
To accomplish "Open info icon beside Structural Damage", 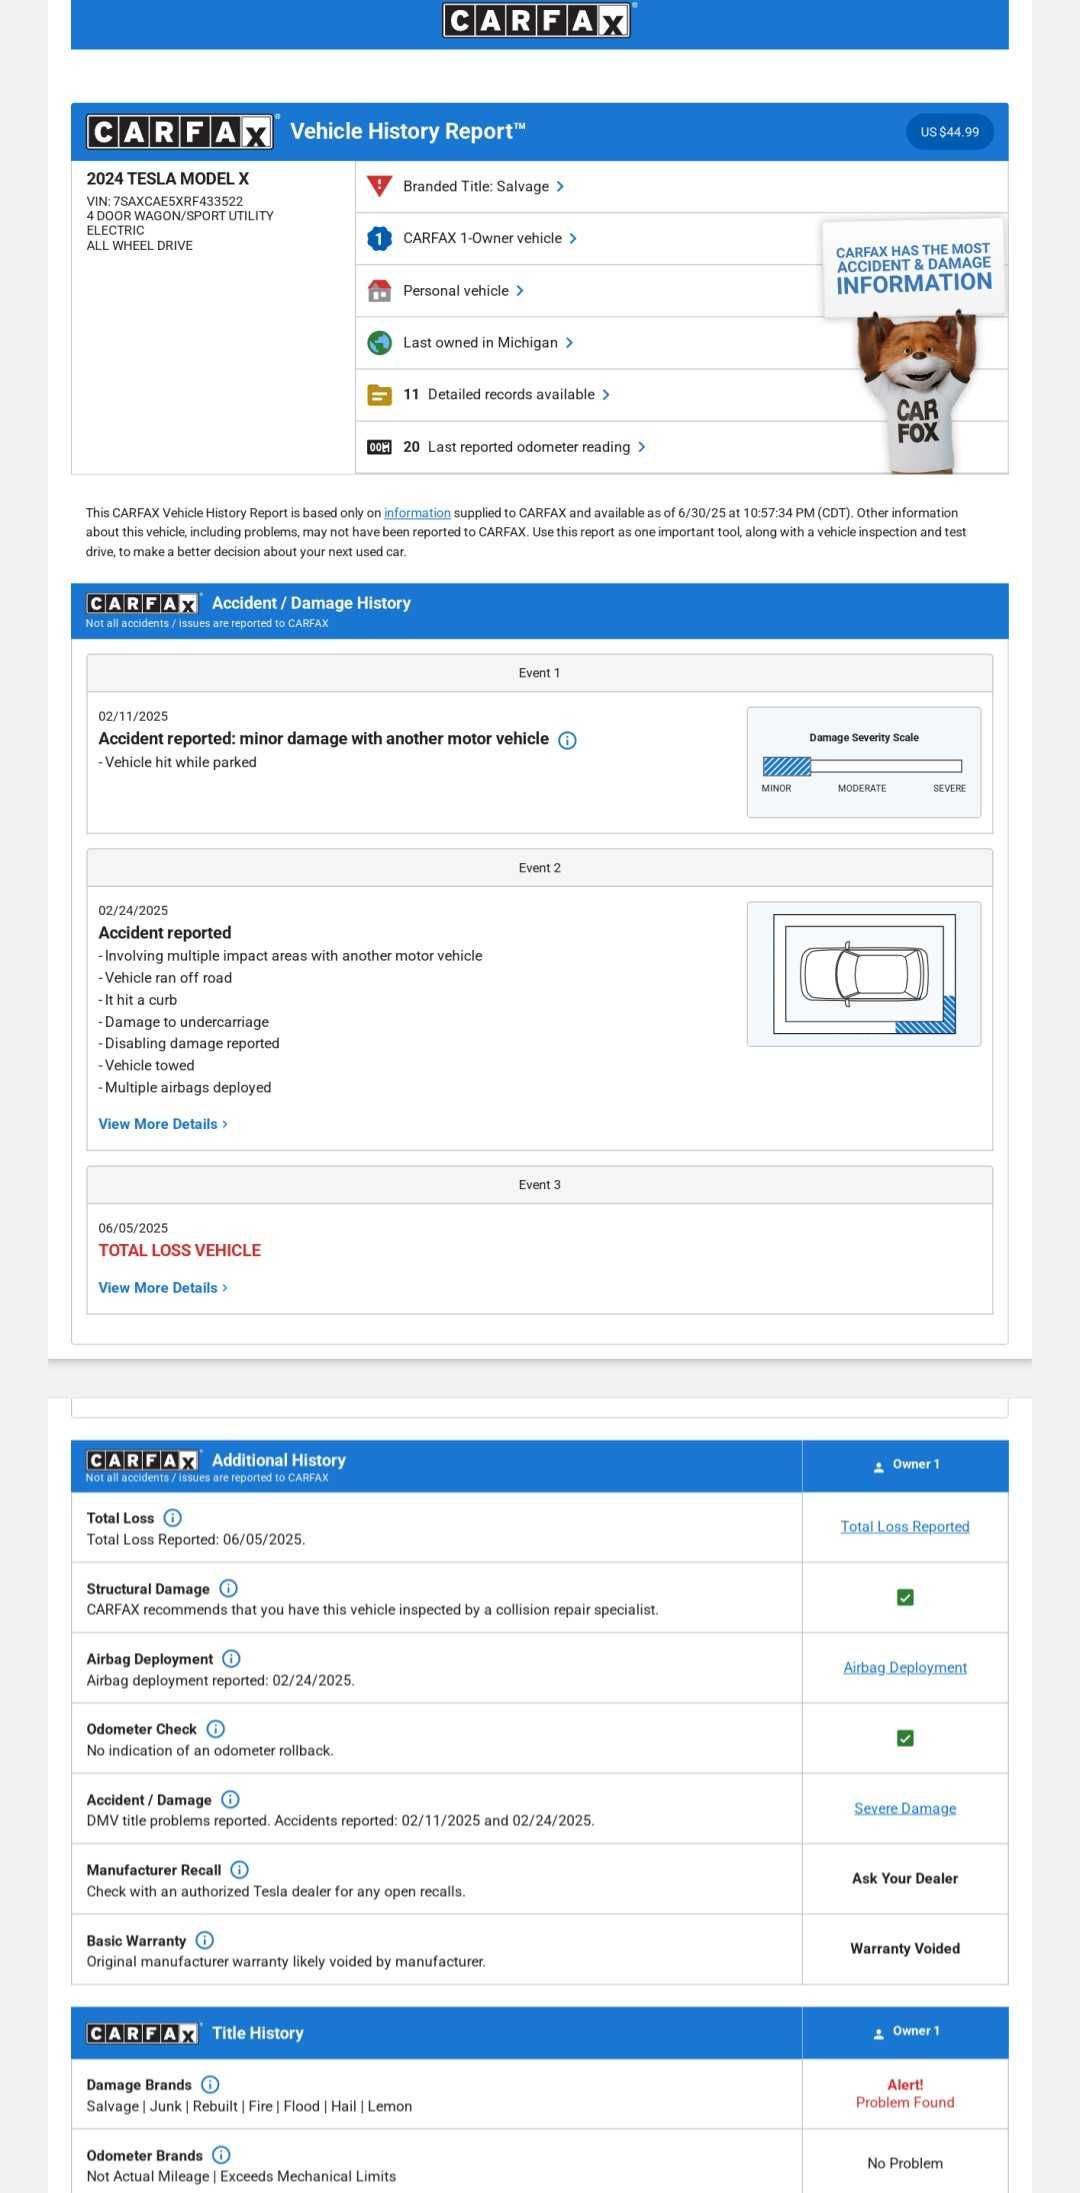I will [228, 1588].
